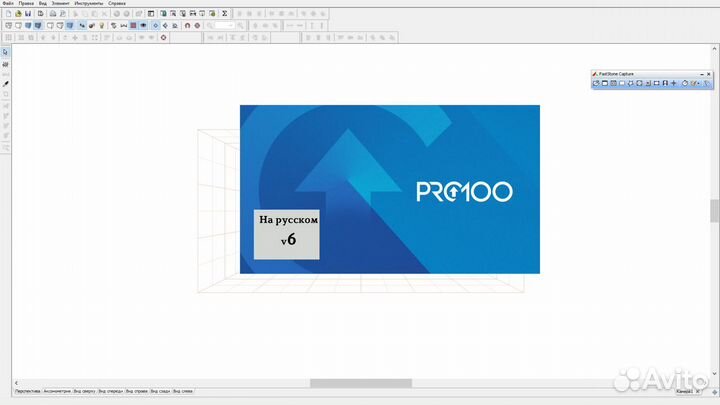Capture rectangular region in FastStone Capture
This screenshot has height=405, width=720.
pyautogui.click(x=622, y=83)
